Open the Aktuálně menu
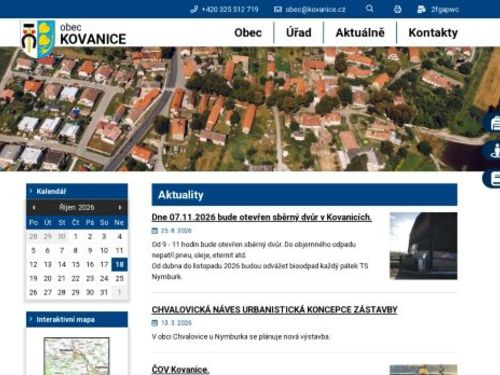 point(360,33)
